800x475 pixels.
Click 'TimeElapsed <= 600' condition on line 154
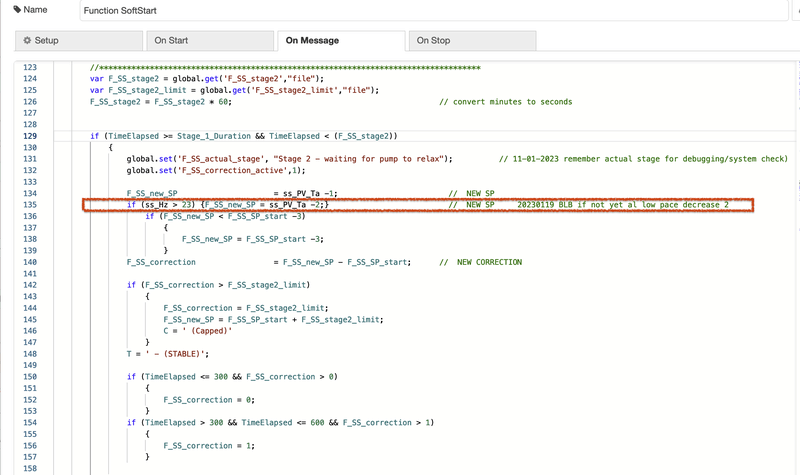click(283, 422)
